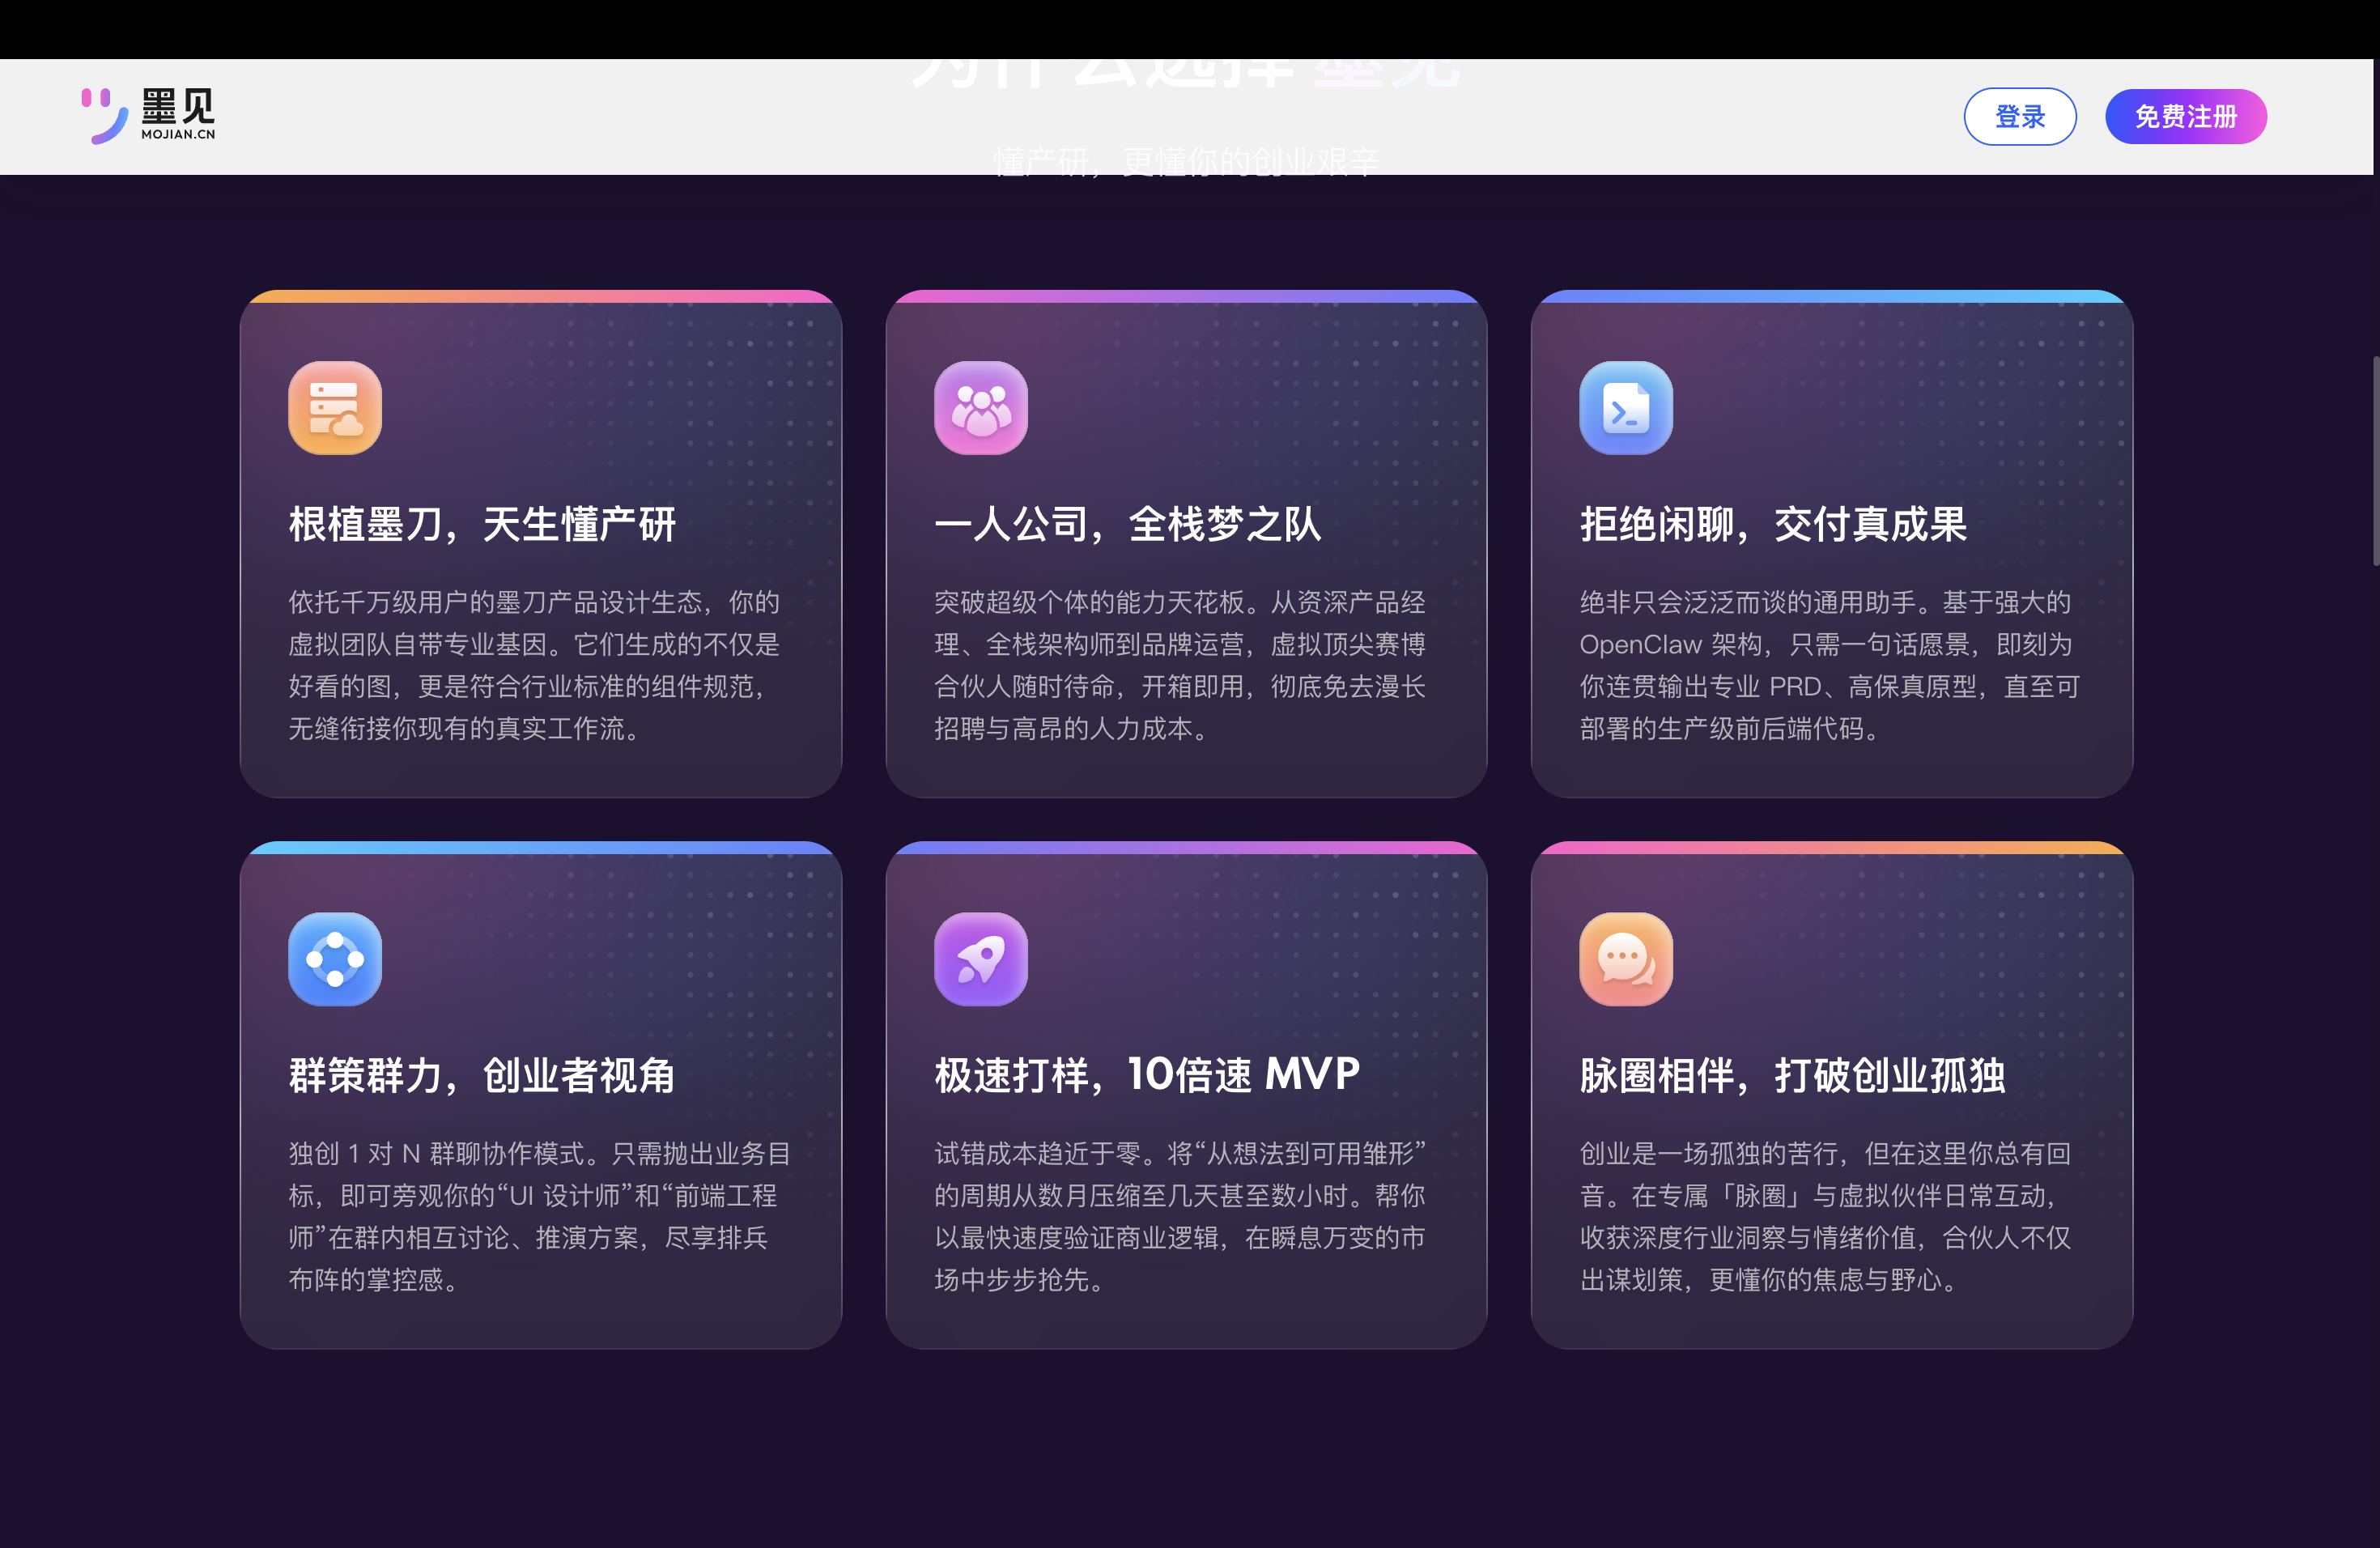Click the paragraph starting 创业是一场孤独的苦行
The width and height of the screenshot is (2380, 1548).
click(x=1826, y=1216)
